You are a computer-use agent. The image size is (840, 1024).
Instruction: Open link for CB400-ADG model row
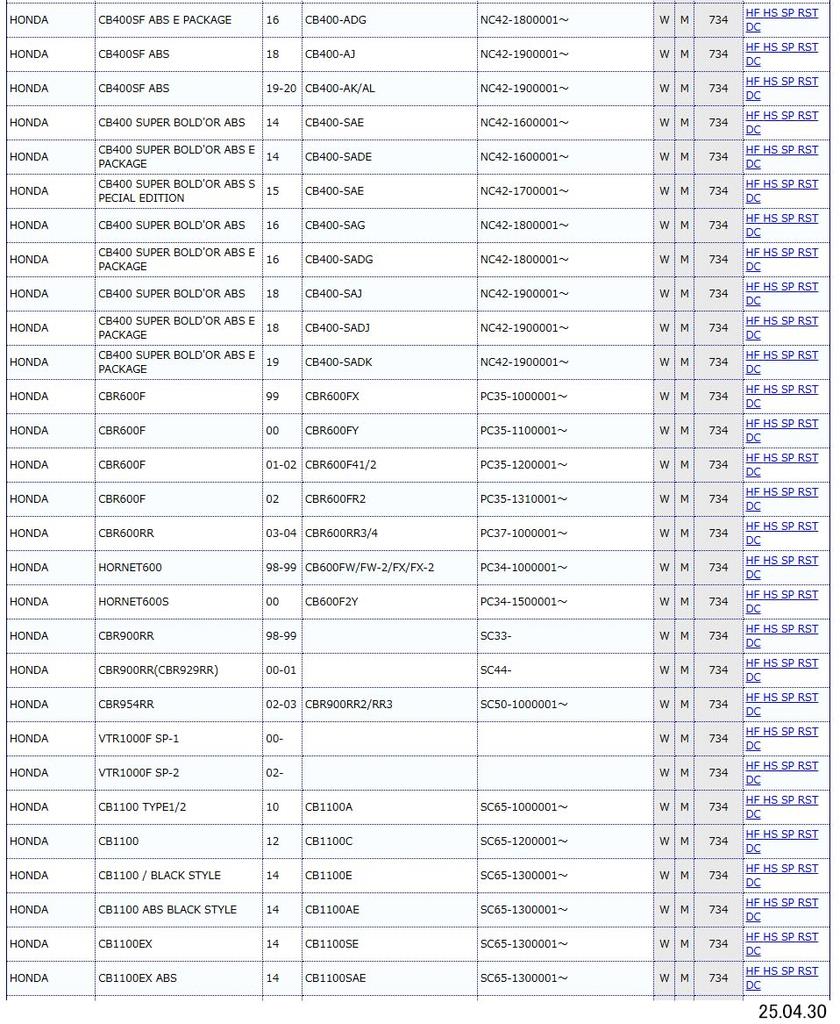[x=781, y=13]
